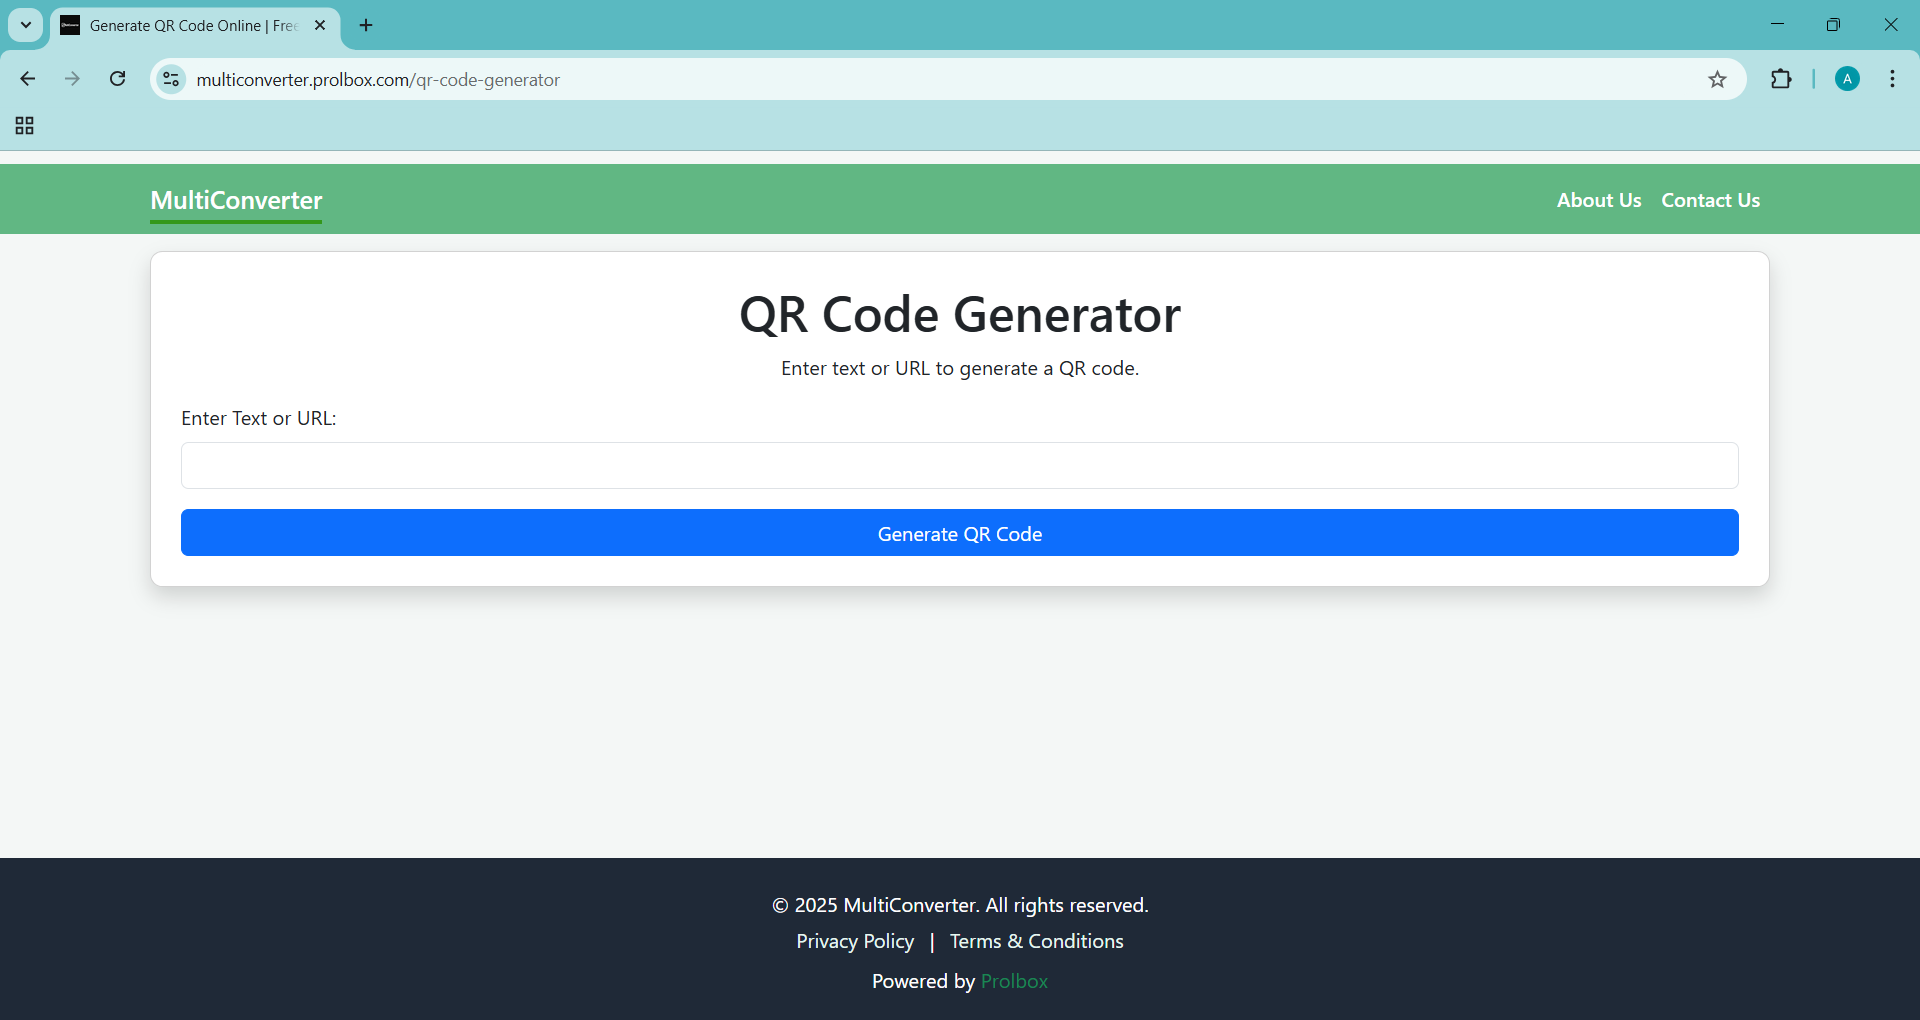Open the Extensions puzzle icon
Screen dimensions: 1920x1020
point(1781,79)
